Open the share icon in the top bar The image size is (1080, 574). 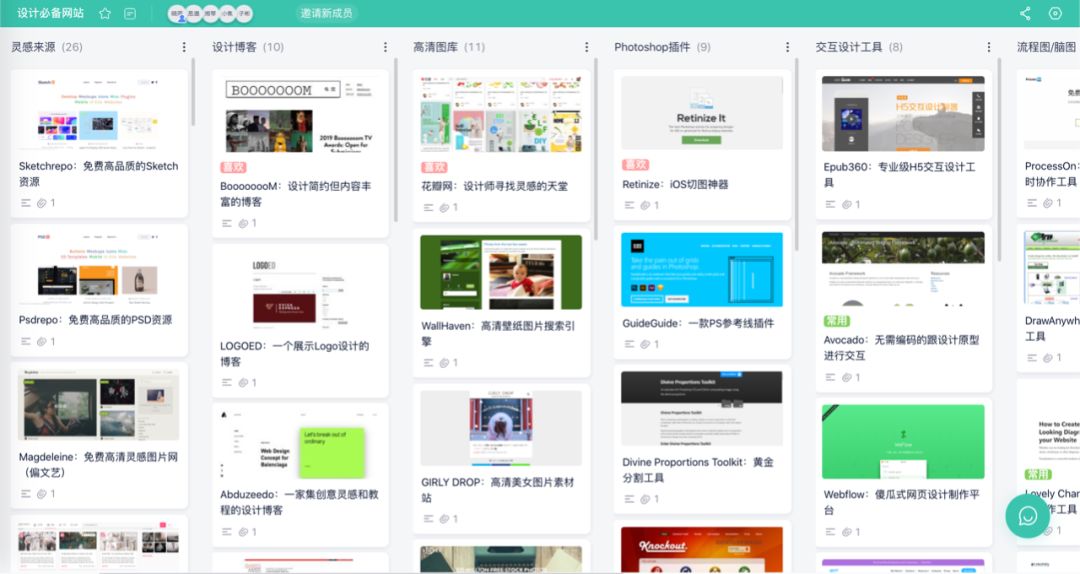click(1025, 13)
